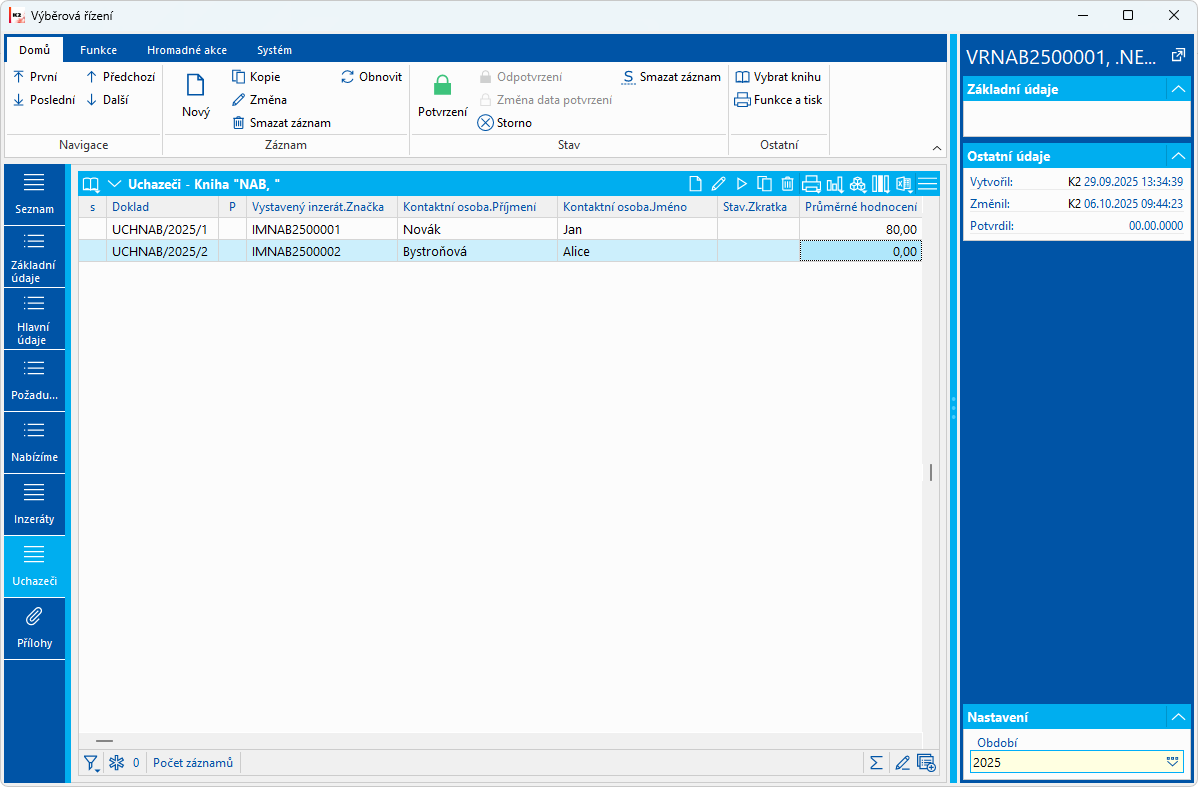Image resolution: width=1198 pixels, height=787 pixels.
Task: Delete record via trash Smazat záznam
Action: click(x=281, y=122)
